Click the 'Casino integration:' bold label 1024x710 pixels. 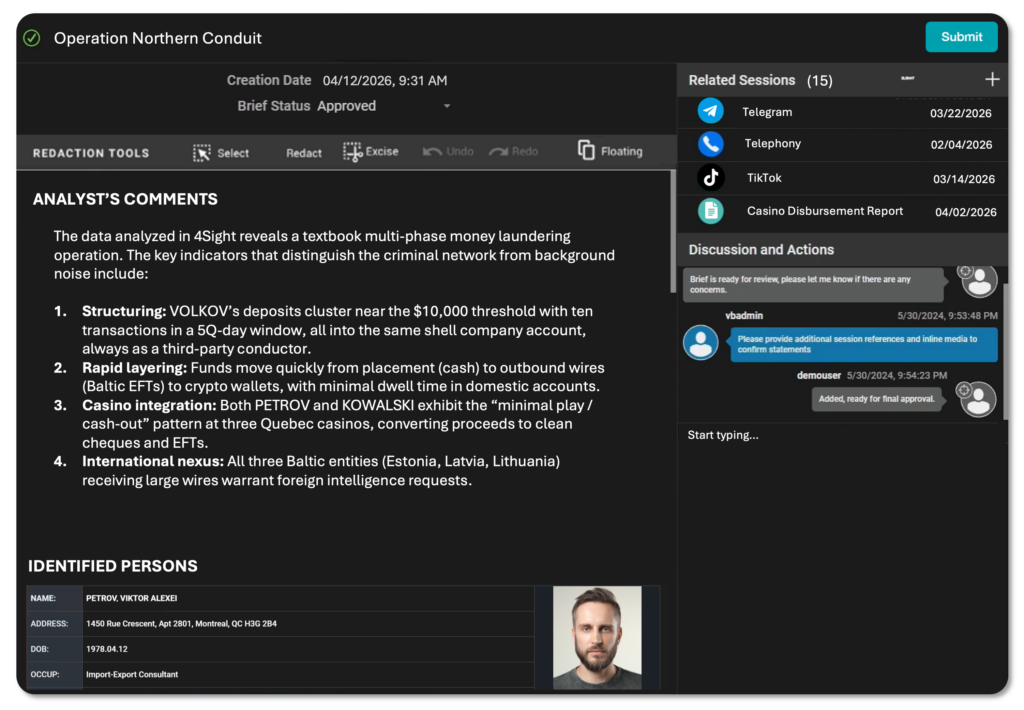point(149,405)
